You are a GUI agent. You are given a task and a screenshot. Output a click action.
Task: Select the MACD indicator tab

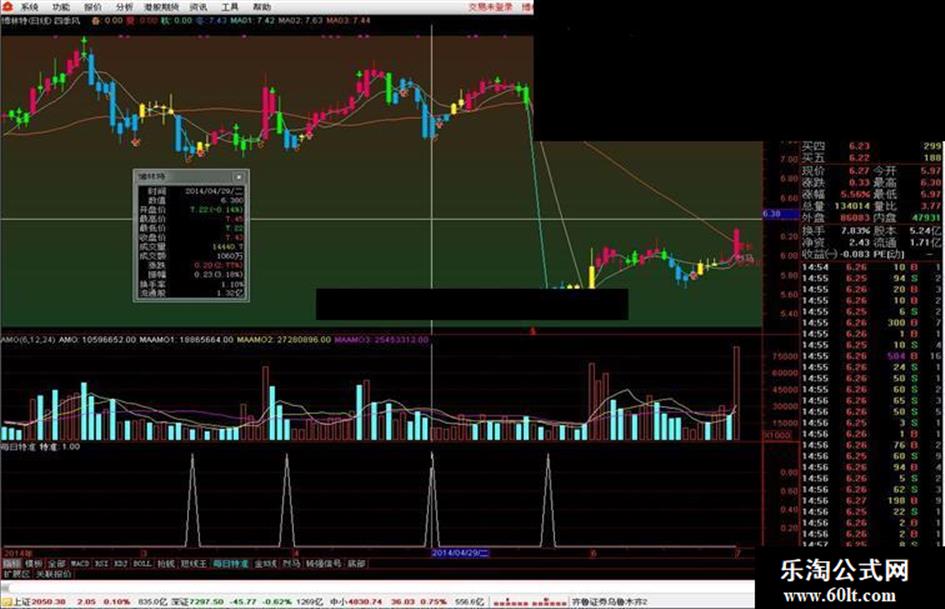[x=80, y=564]
